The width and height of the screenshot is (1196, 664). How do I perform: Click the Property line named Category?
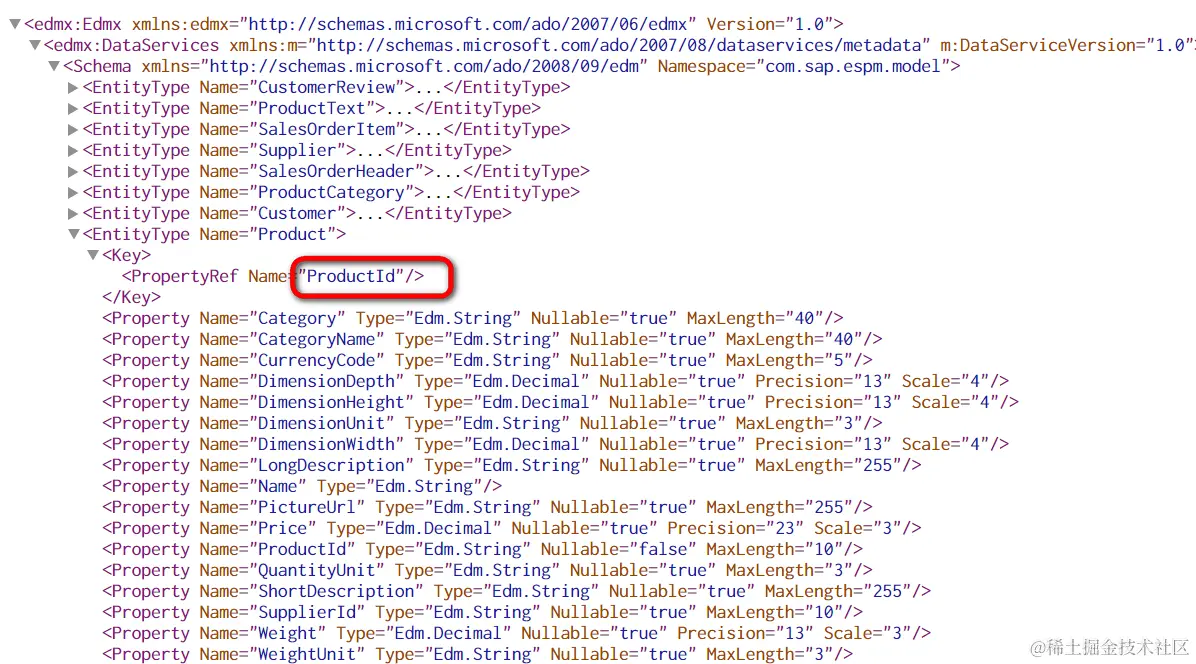click(473, 318)
